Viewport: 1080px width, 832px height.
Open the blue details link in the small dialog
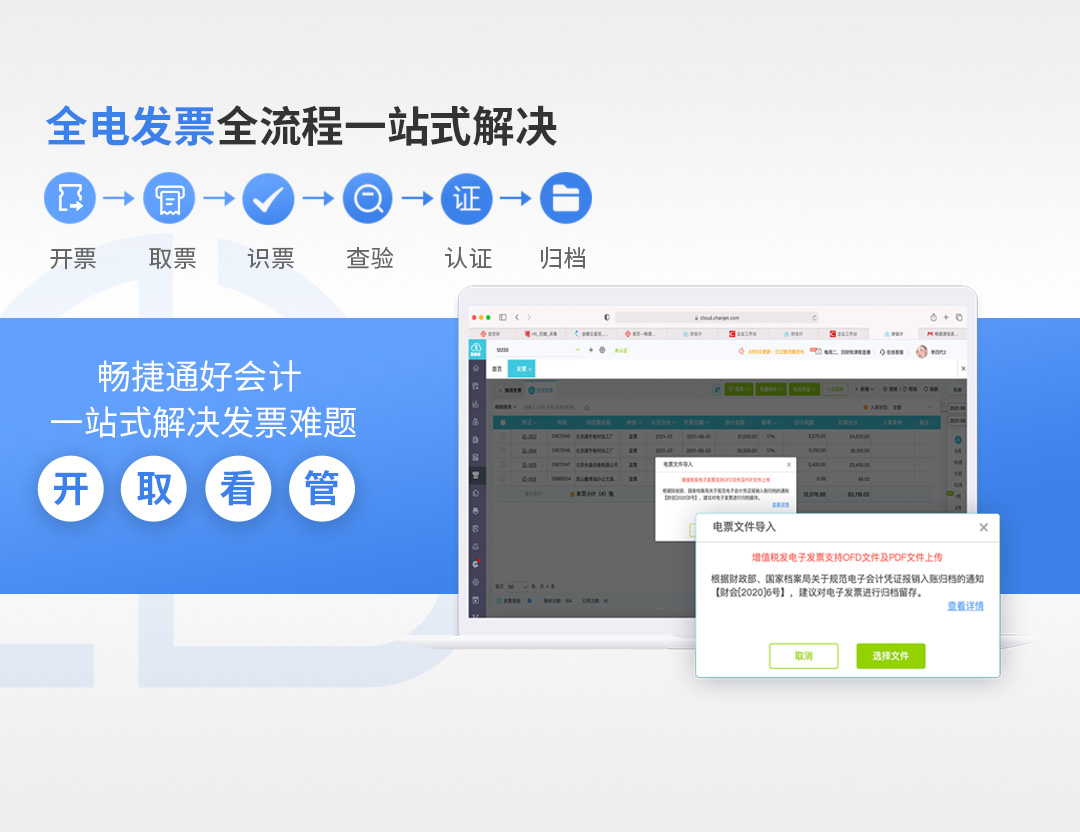(780, 505)
